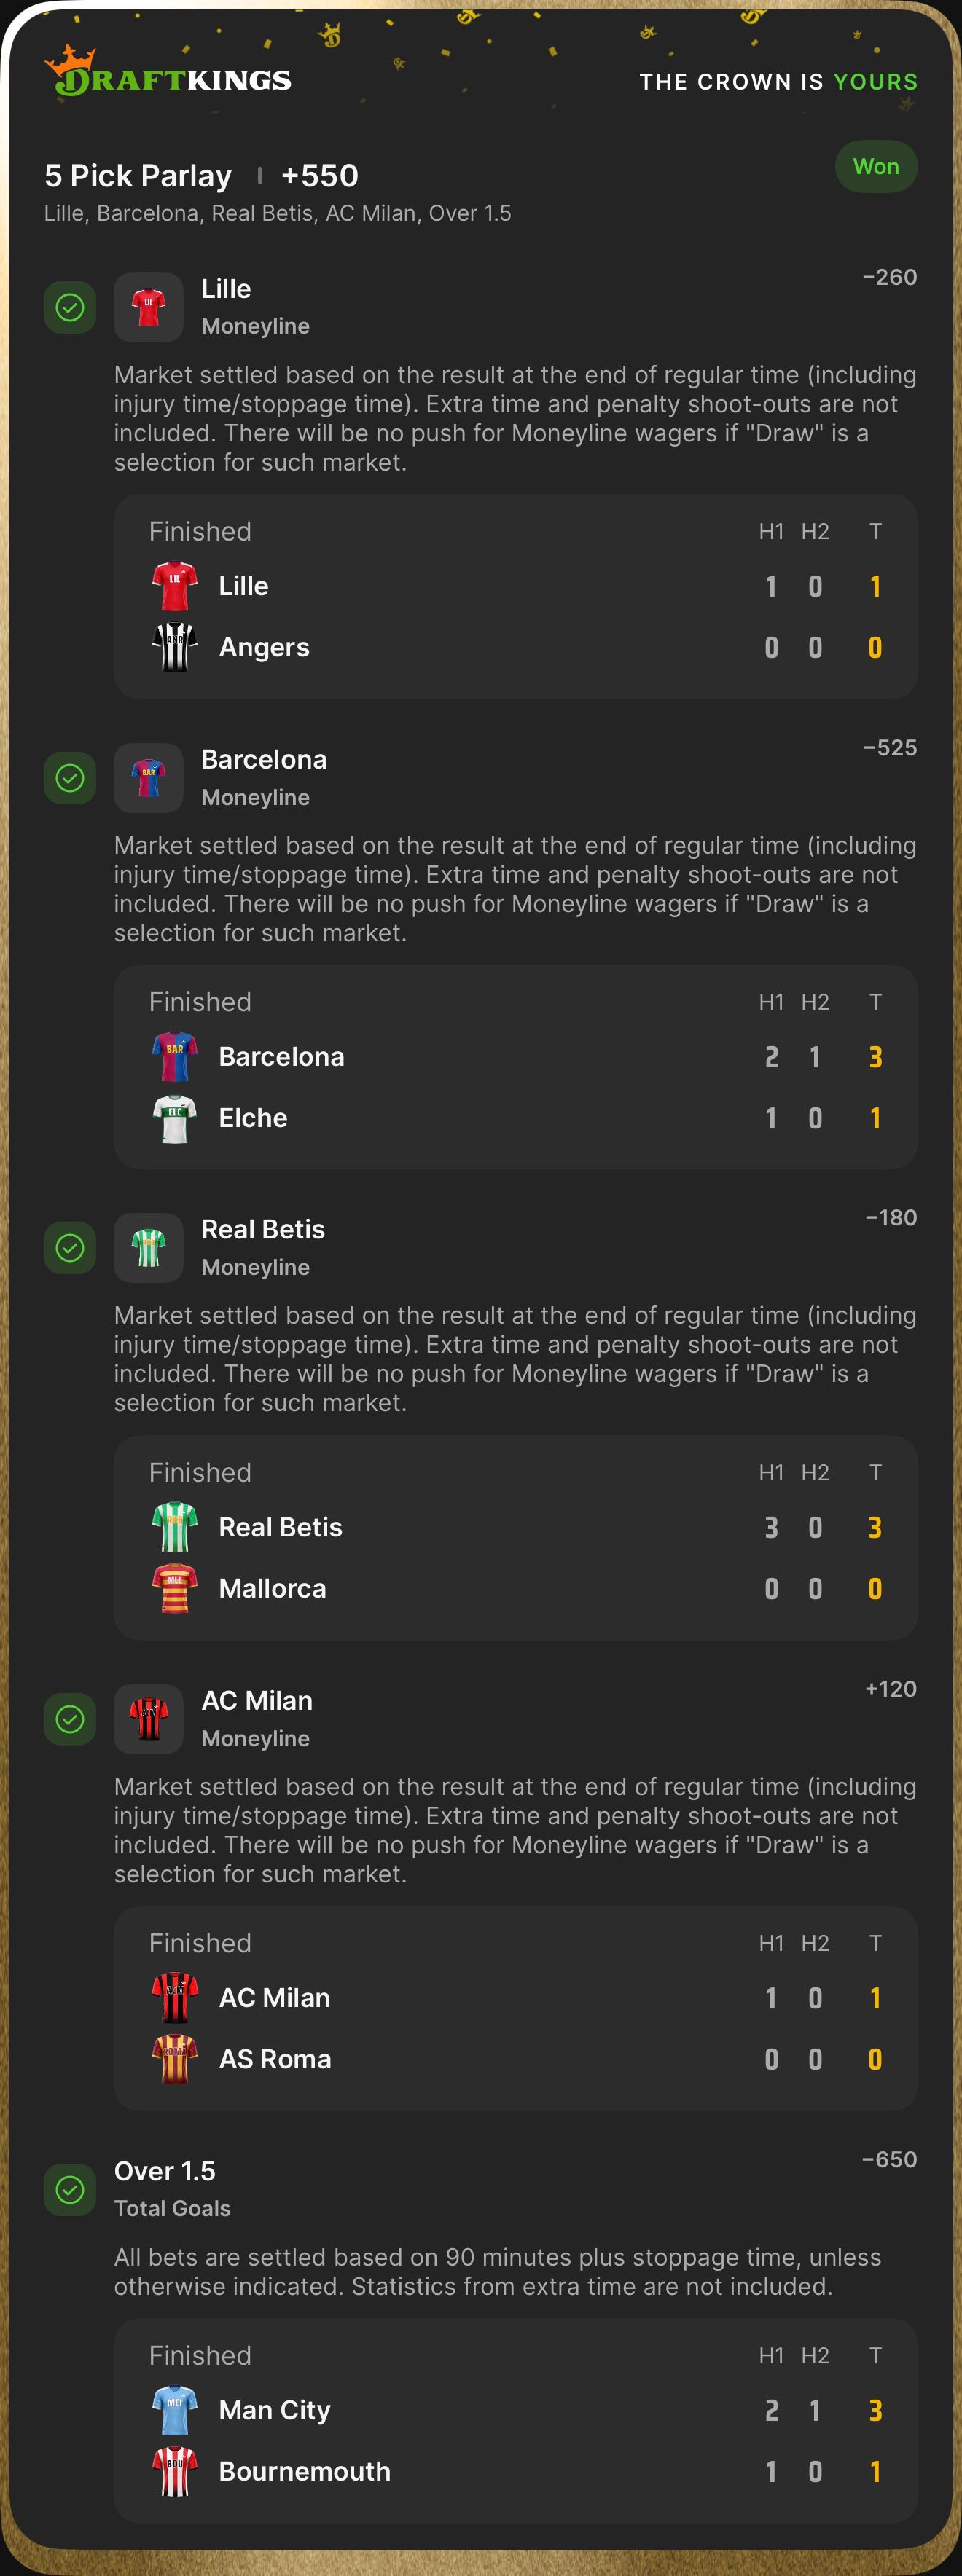Image resolution: width=962 pixels, height=2576 pixels.
Task: Click the AC Milan jersey pick icon
Action: pos(148,1719)
